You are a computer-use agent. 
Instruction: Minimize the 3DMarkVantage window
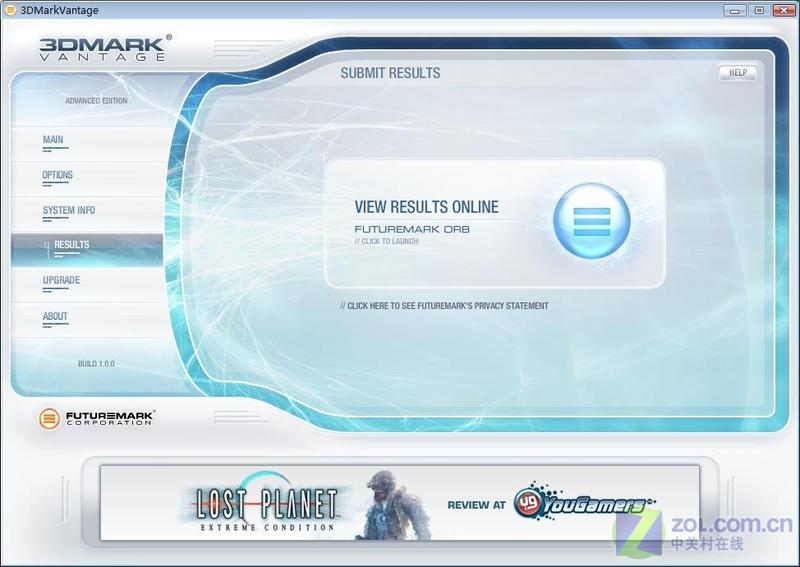tap(735, 10)
